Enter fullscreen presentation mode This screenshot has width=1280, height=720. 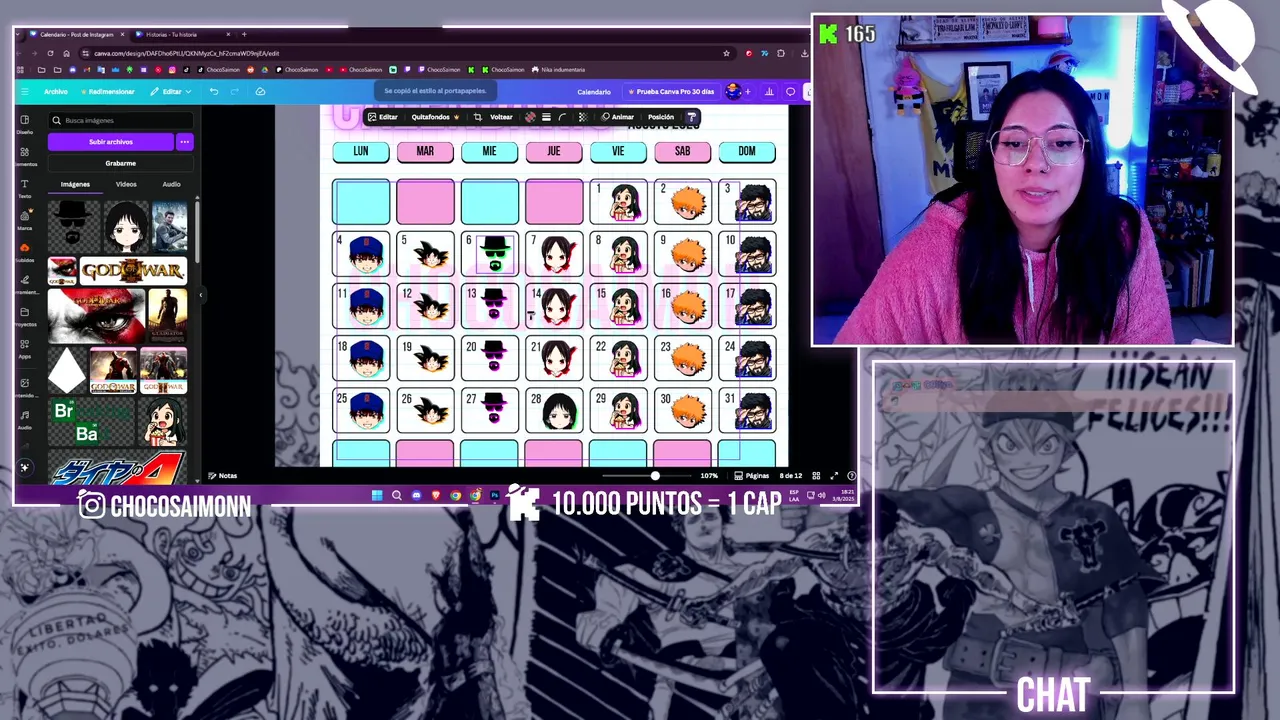tap(834, 476)
